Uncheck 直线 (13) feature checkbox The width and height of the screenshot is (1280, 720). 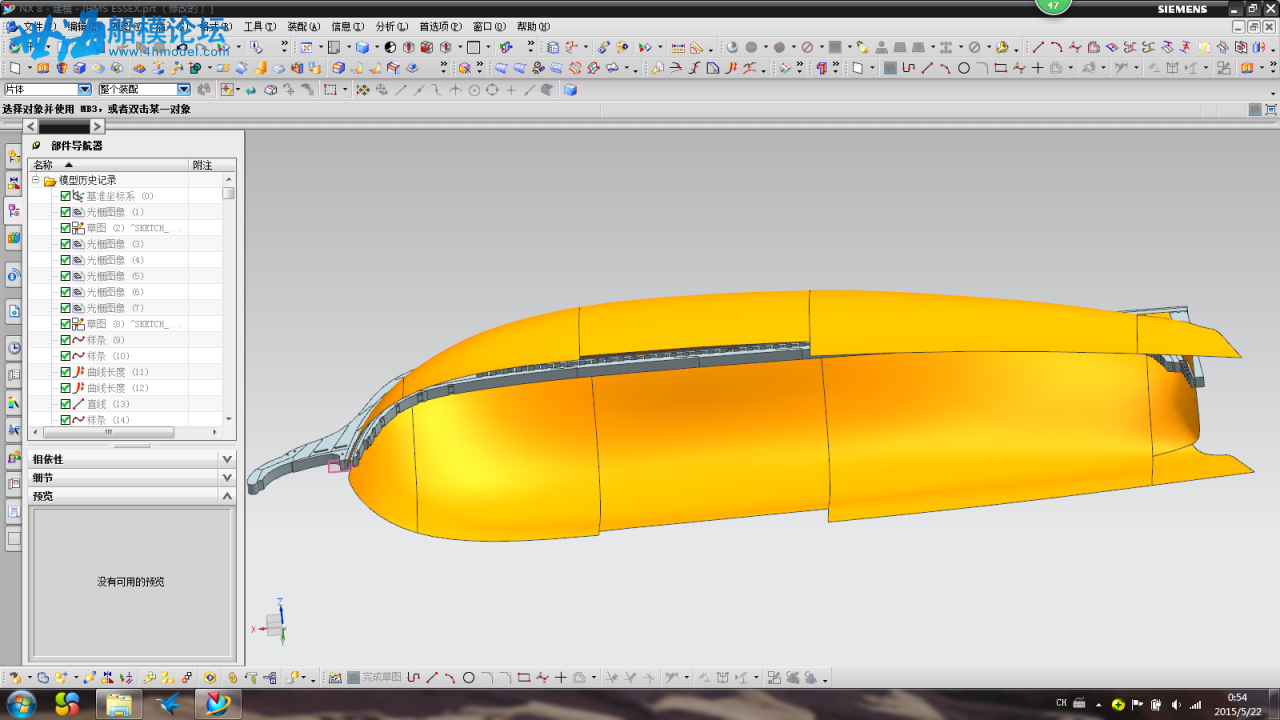click(x=66, y=404)
